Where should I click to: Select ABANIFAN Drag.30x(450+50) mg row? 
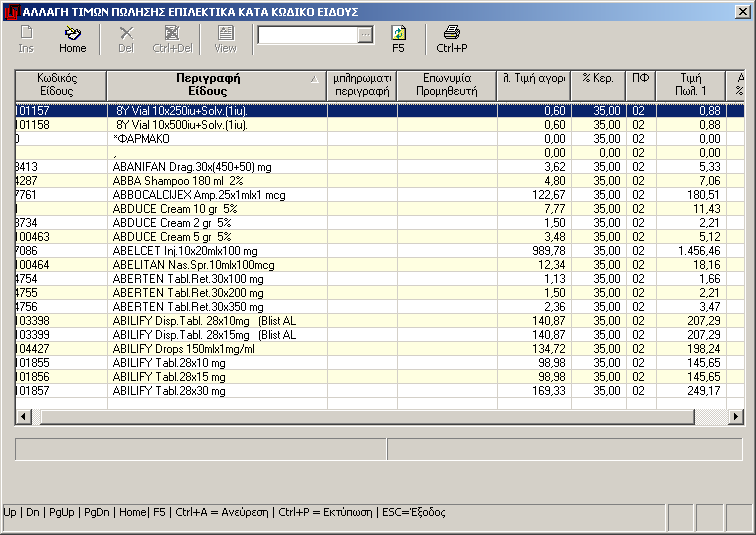pos(379,167)
